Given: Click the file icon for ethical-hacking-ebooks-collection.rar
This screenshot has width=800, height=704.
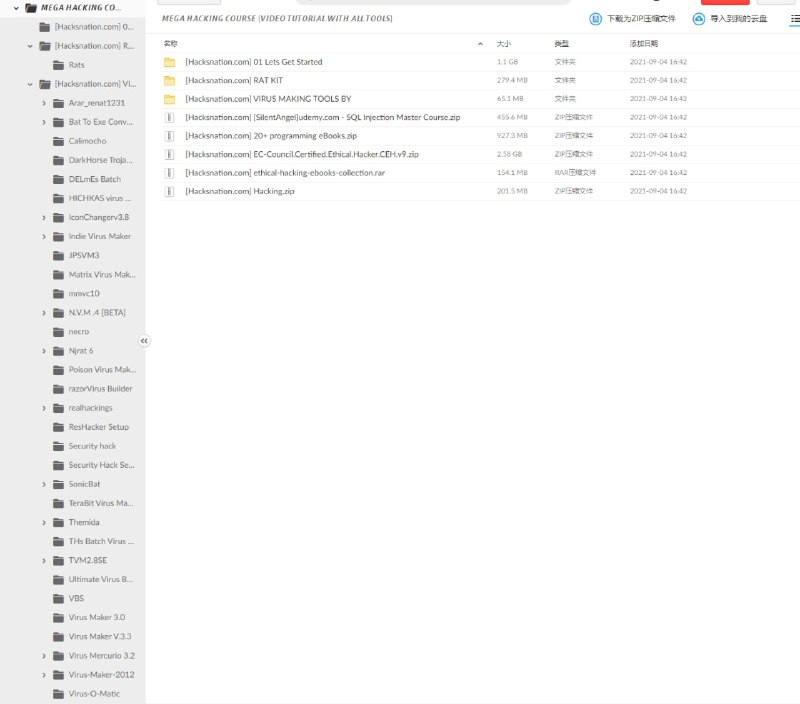Looking at the screenshot, I should tap(169, 173).
